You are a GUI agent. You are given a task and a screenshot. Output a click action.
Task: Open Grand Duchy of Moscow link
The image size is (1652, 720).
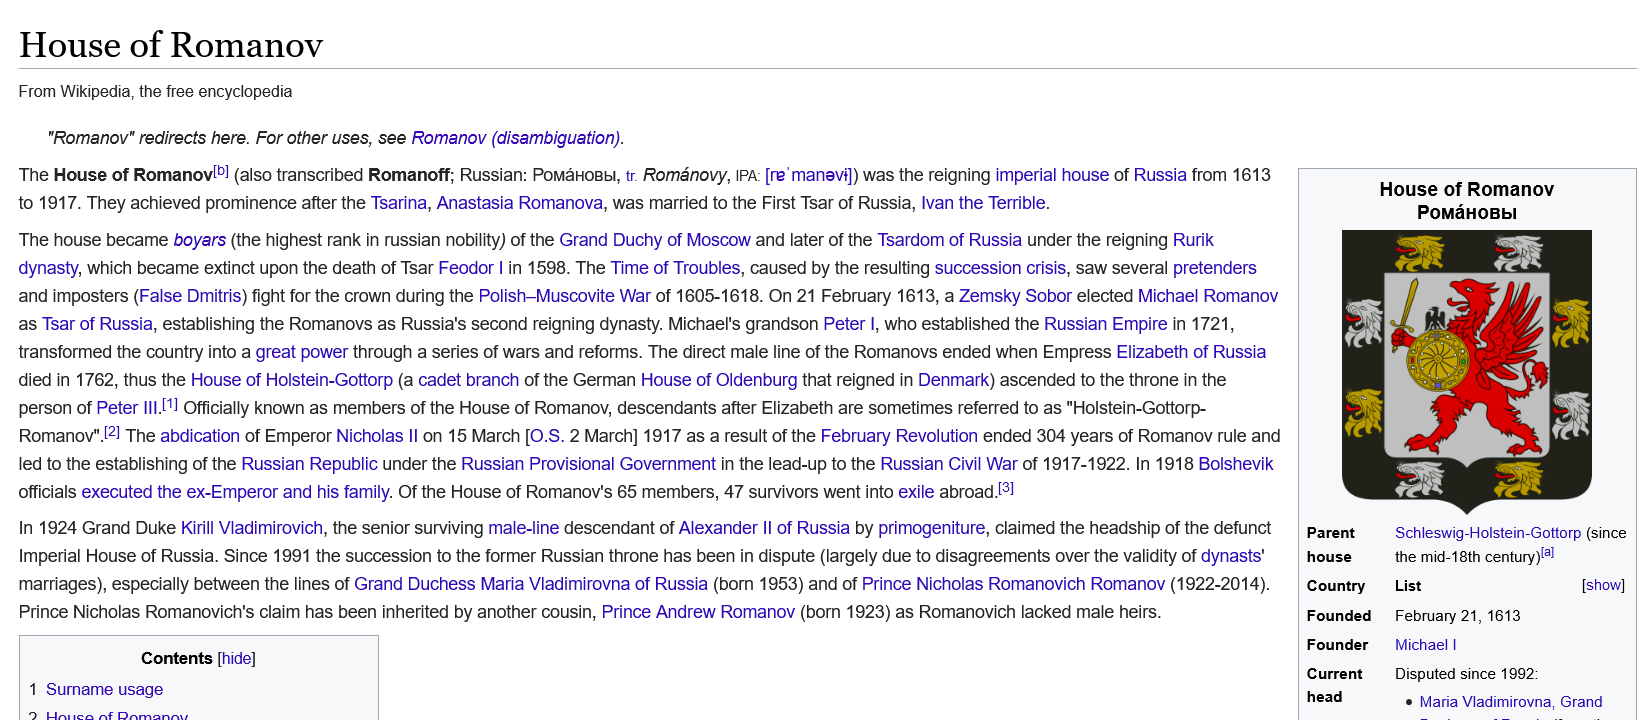655,240
